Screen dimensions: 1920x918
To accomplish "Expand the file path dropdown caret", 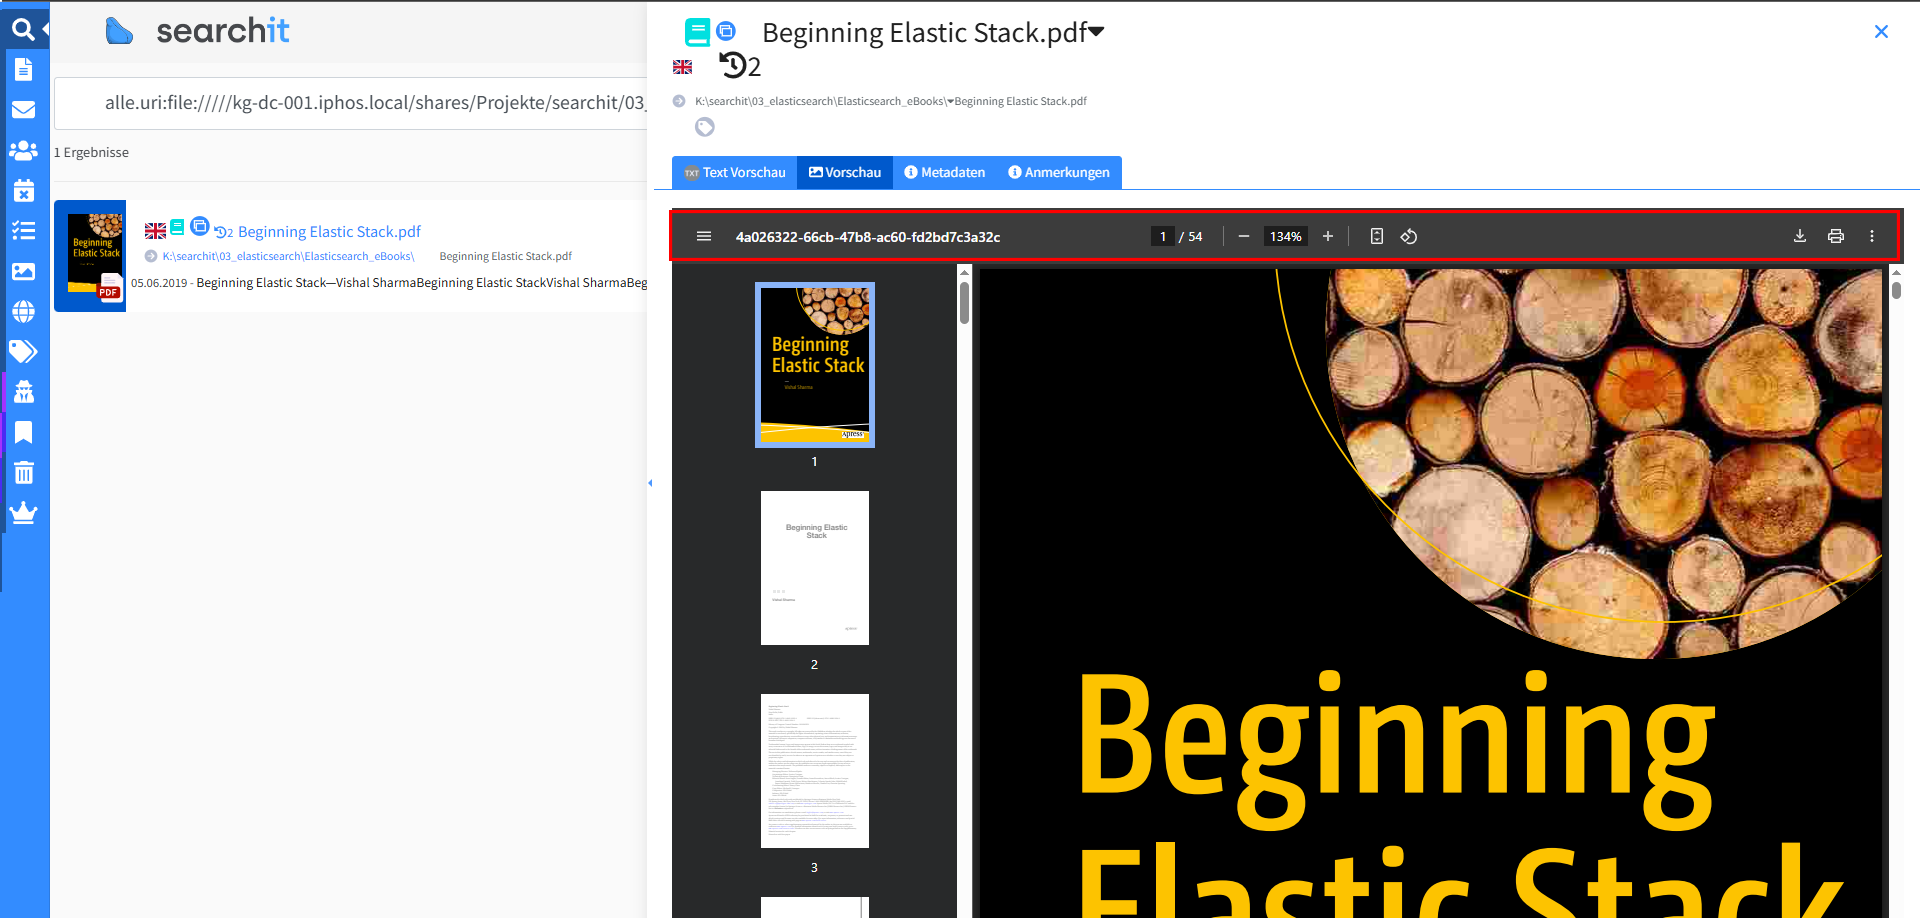I will coord(950,101).
